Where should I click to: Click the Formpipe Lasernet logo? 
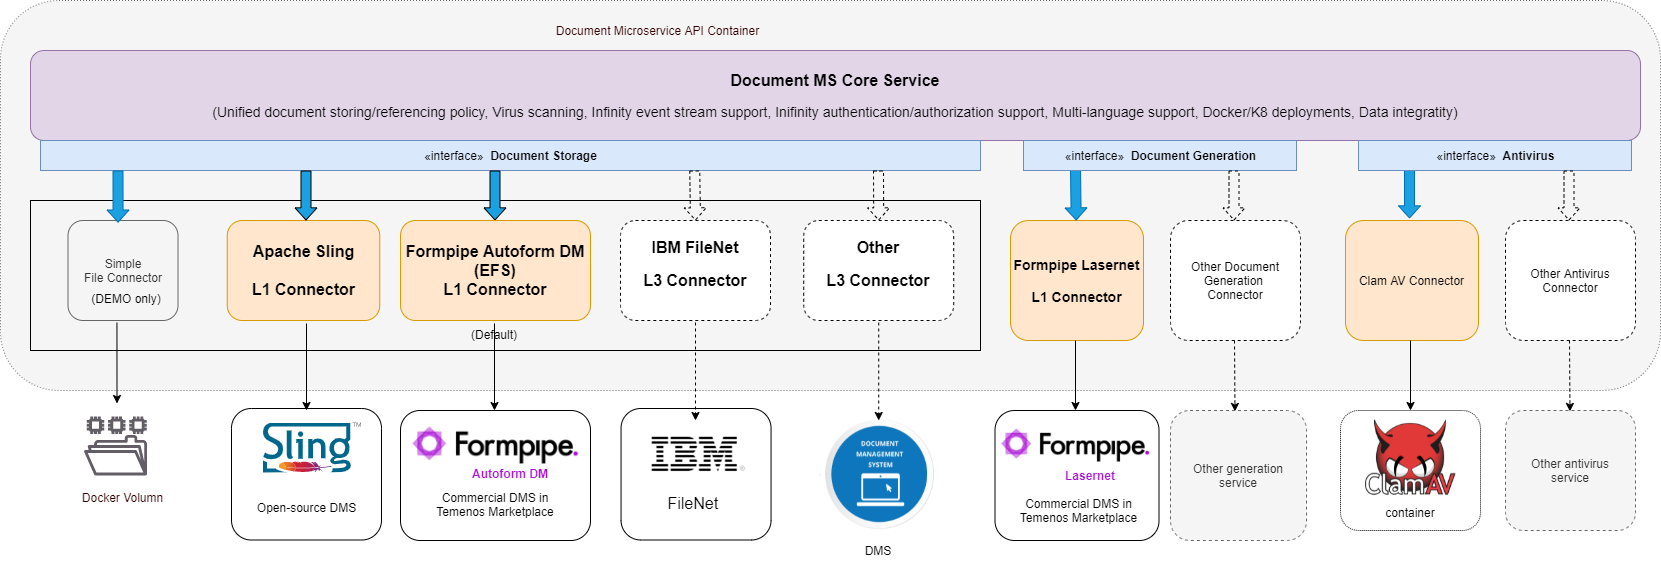click(1076, 444)
